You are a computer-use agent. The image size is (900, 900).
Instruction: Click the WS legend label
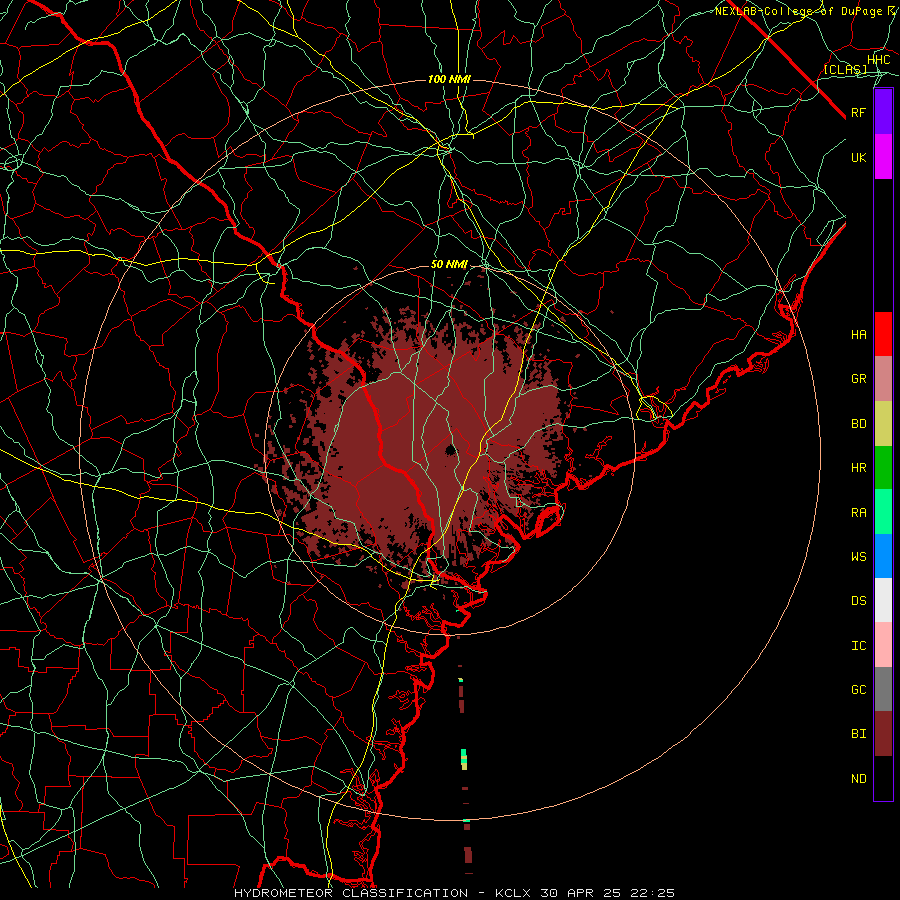[858, 557]
